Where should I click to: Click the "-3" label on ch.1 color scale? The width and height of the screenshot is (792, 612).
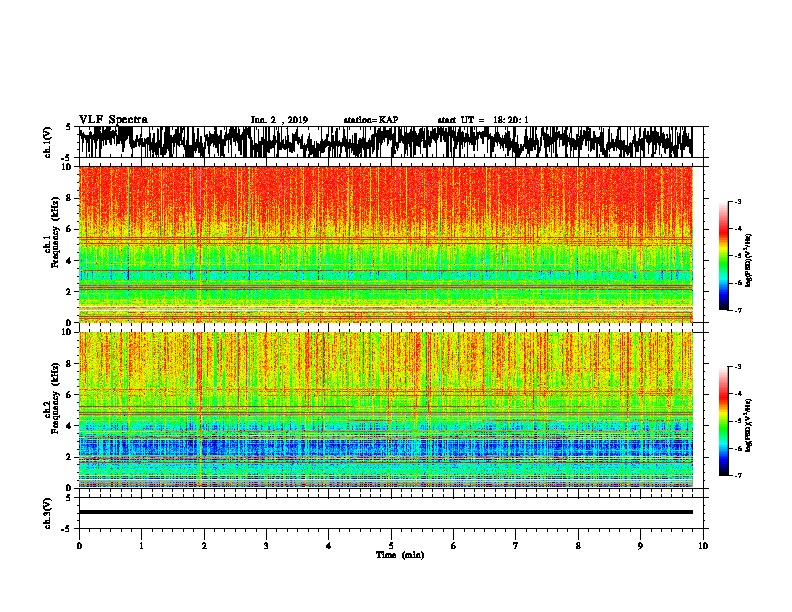click(737, 202)
